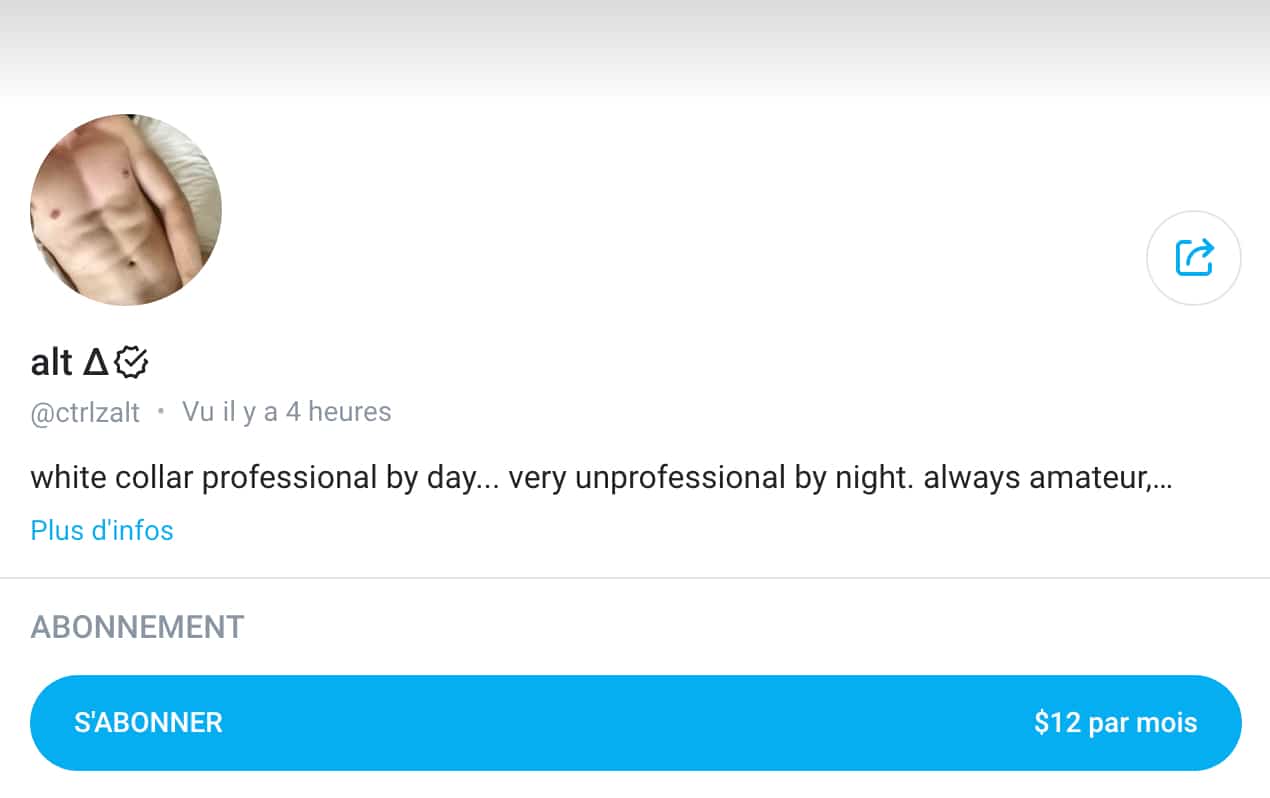This screenshot has height=798, width=1270.
Task: Click the share icon in the white circle
Action: pos(1193,258)
